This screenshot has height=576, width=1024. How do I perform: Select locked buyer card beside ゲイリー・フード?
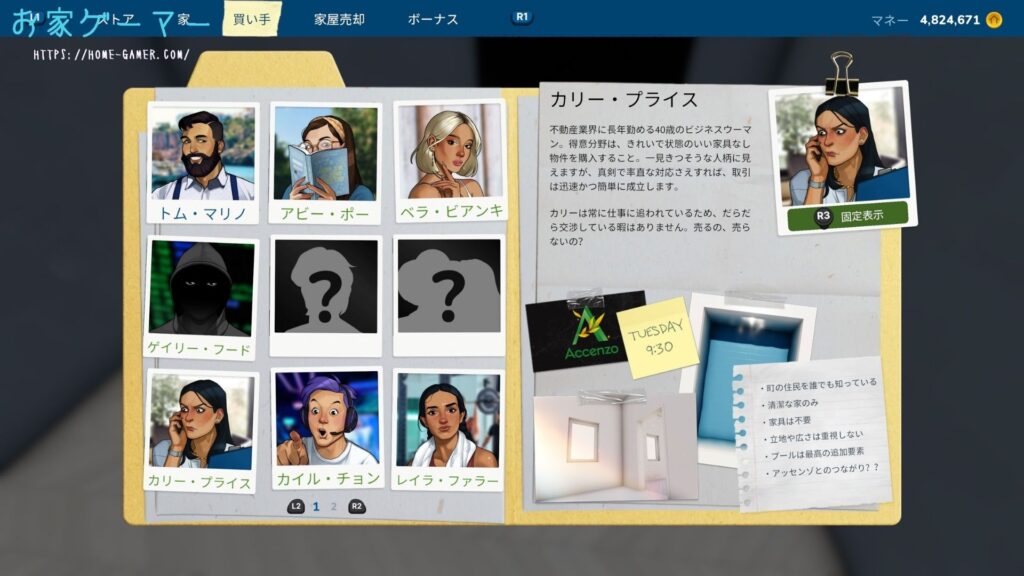click(x=326, y=296)
